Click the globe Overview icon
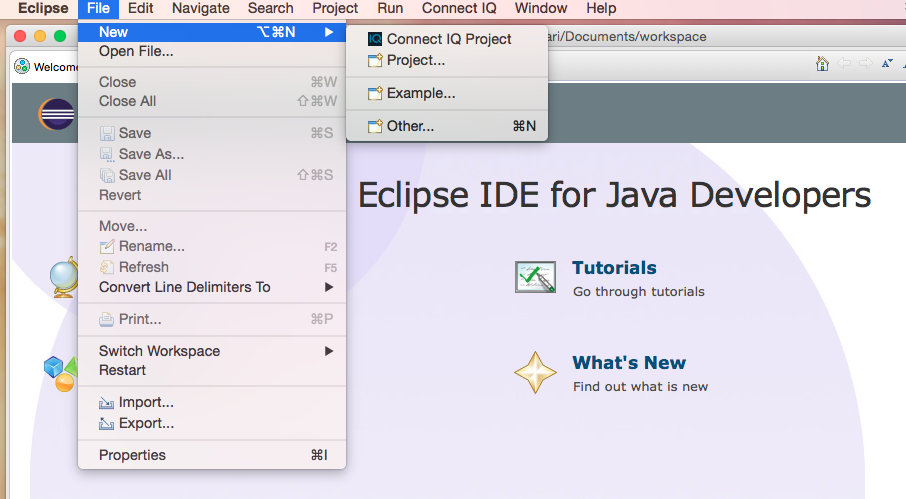This screenshot has height=499, width=906. click(x=65, y=278)
